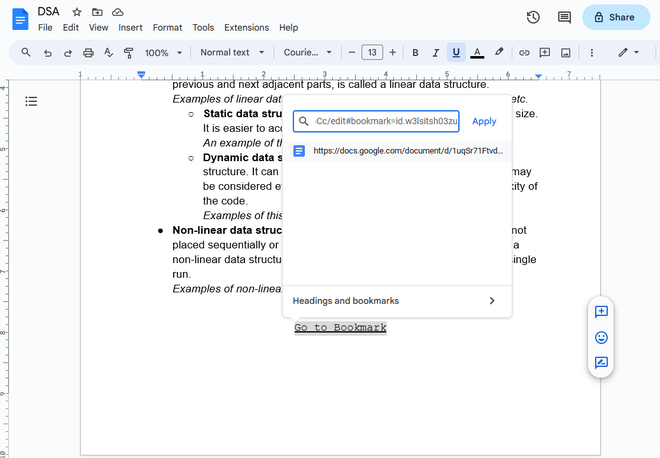Click the Go to Bookmark text

click(x=340, y=327)
